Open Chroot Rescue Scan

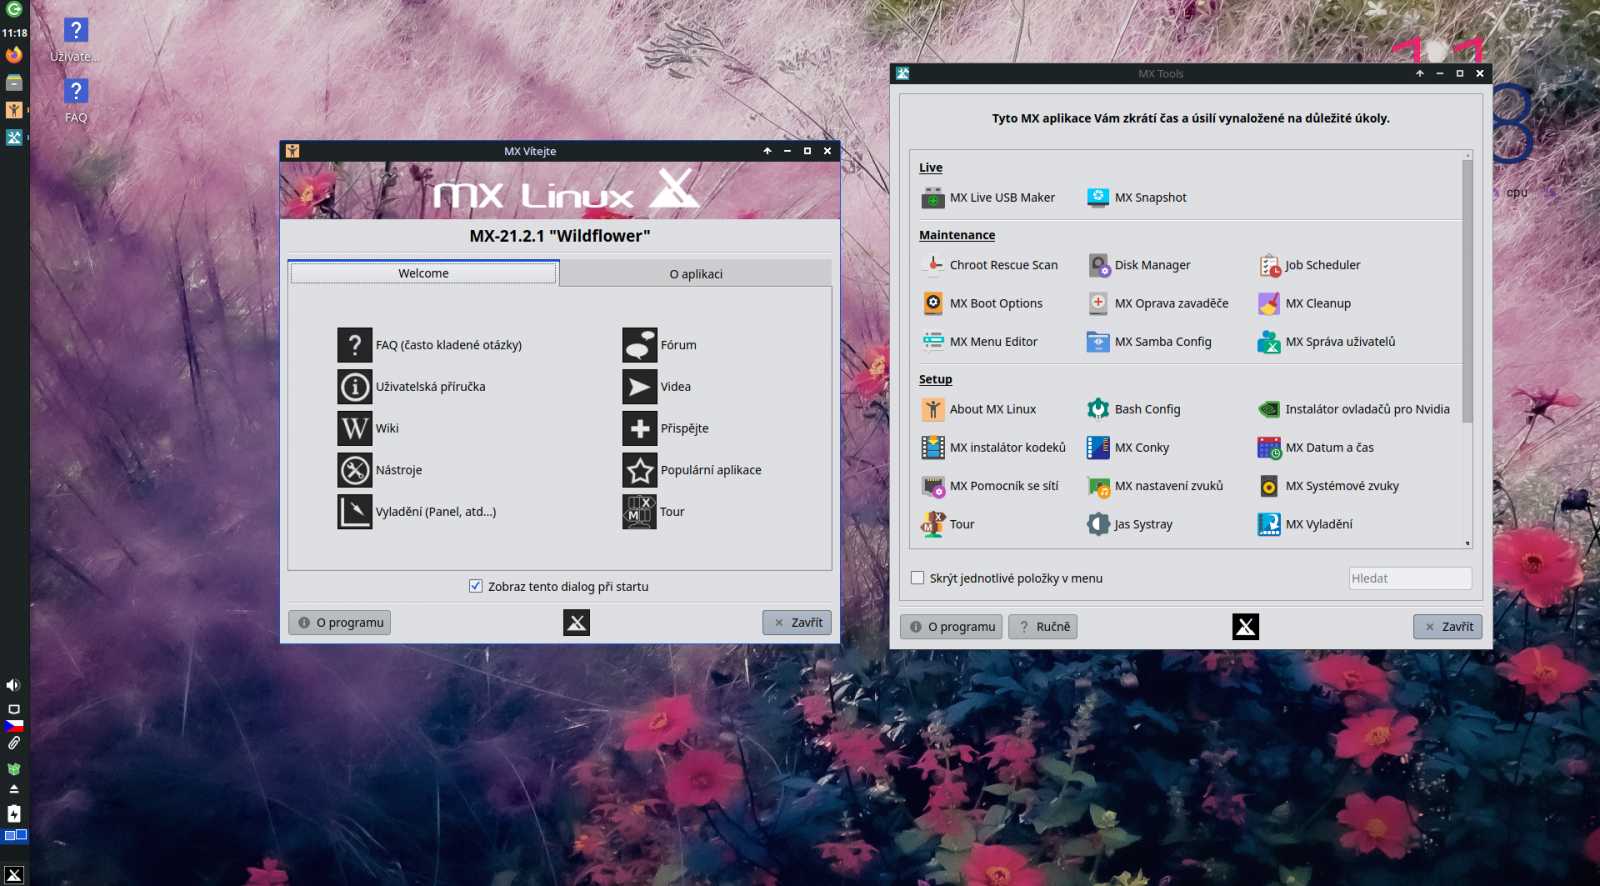pyautogui.click(x=989, y=265)
